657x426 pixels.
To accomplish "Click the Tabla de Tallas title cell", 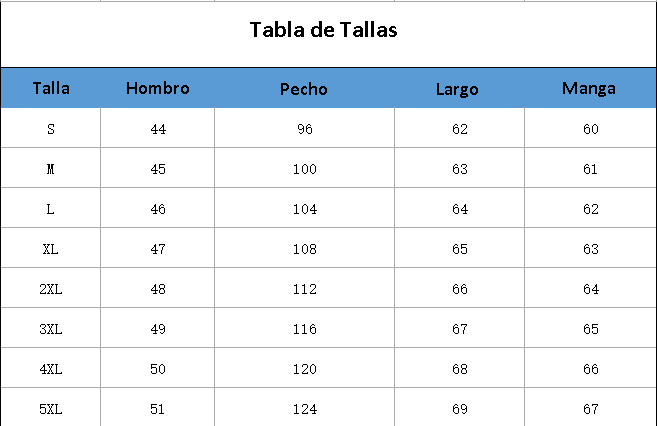I will coord(323,30).
